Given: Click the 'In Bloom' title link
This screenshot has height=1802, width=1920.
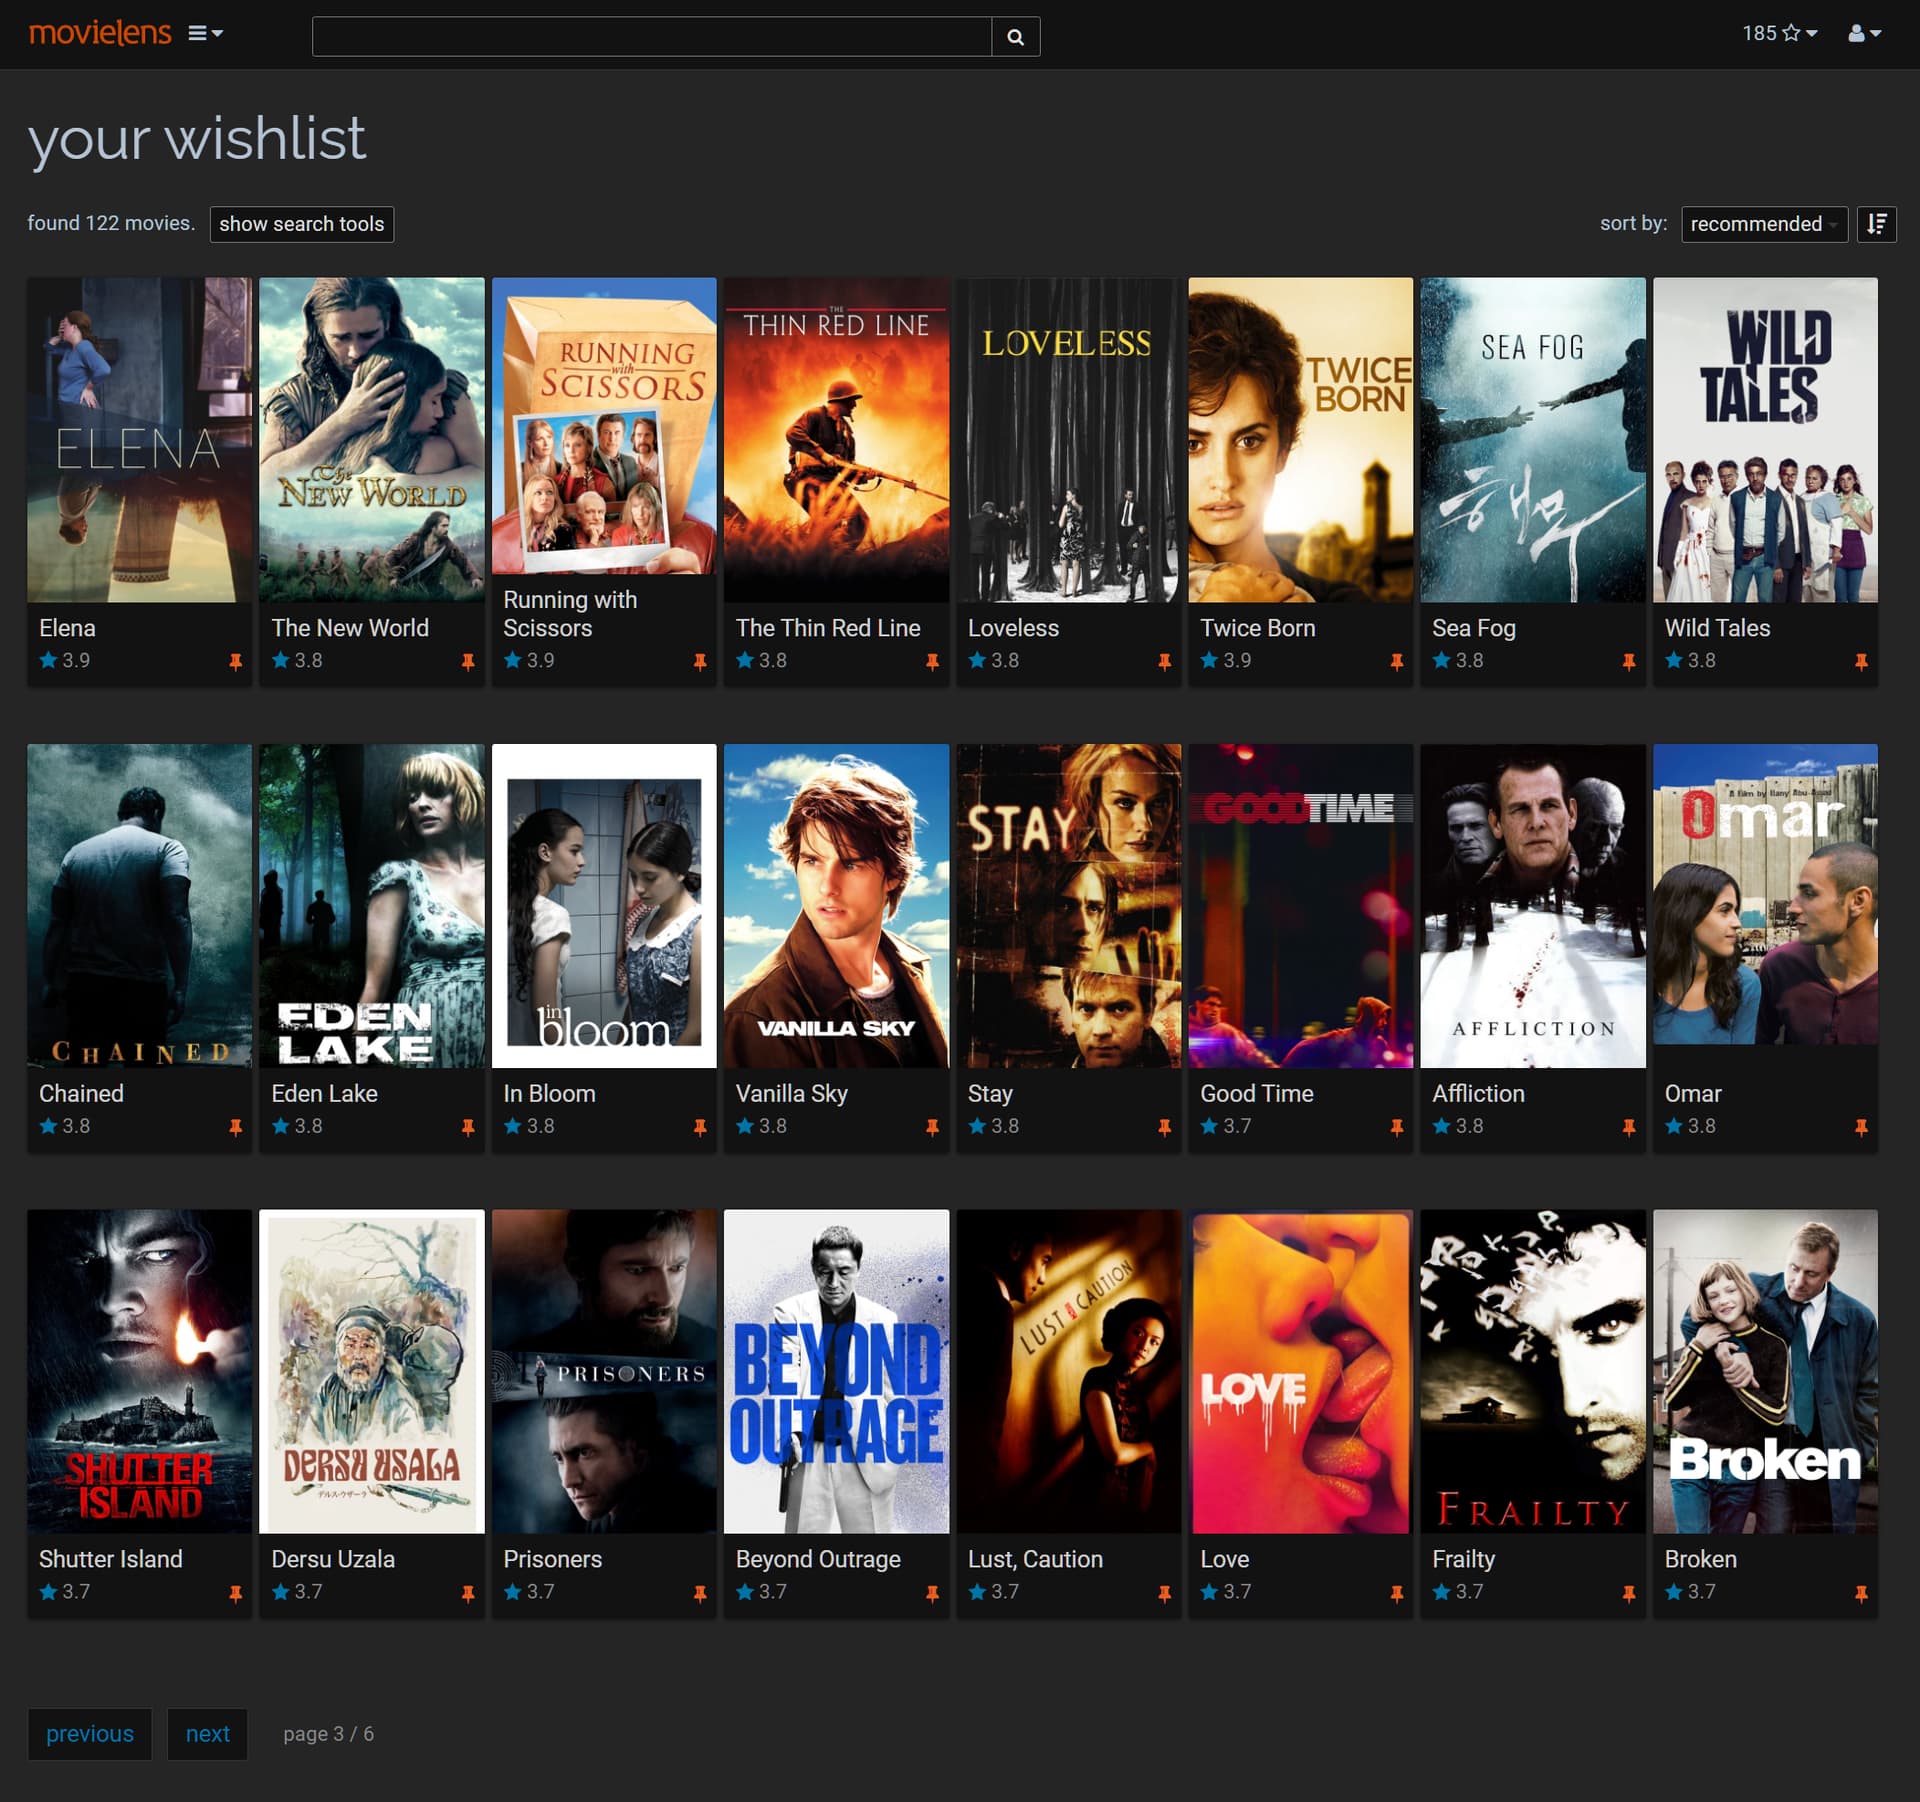Looking at the screenshot, I should [x=549, y=1094].
